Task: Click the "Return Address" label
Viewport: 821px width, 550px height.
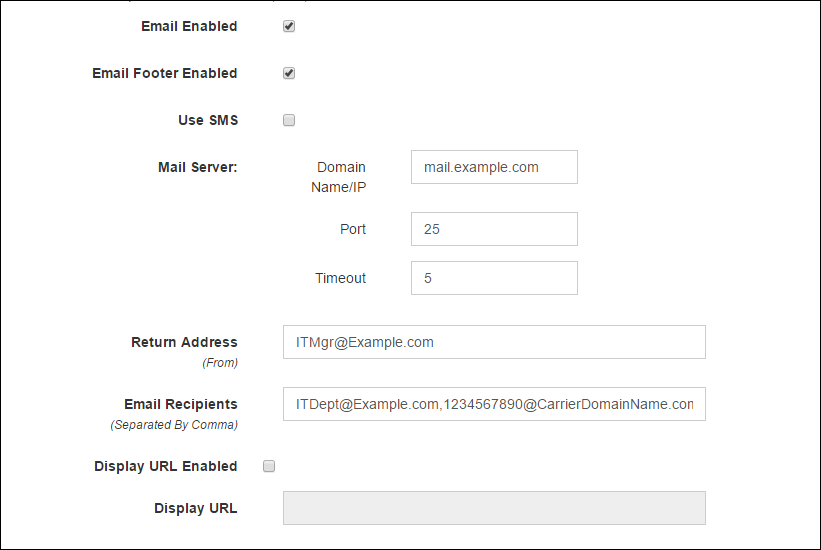Action: 184,342
